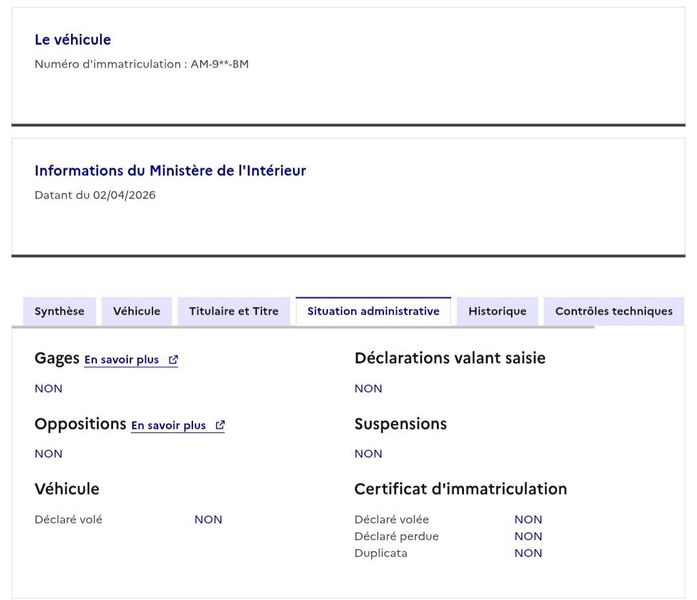Click the Situation administrative tab
Image resolution: width=697 pixels, height=600 pixels.
pos(373,311)
